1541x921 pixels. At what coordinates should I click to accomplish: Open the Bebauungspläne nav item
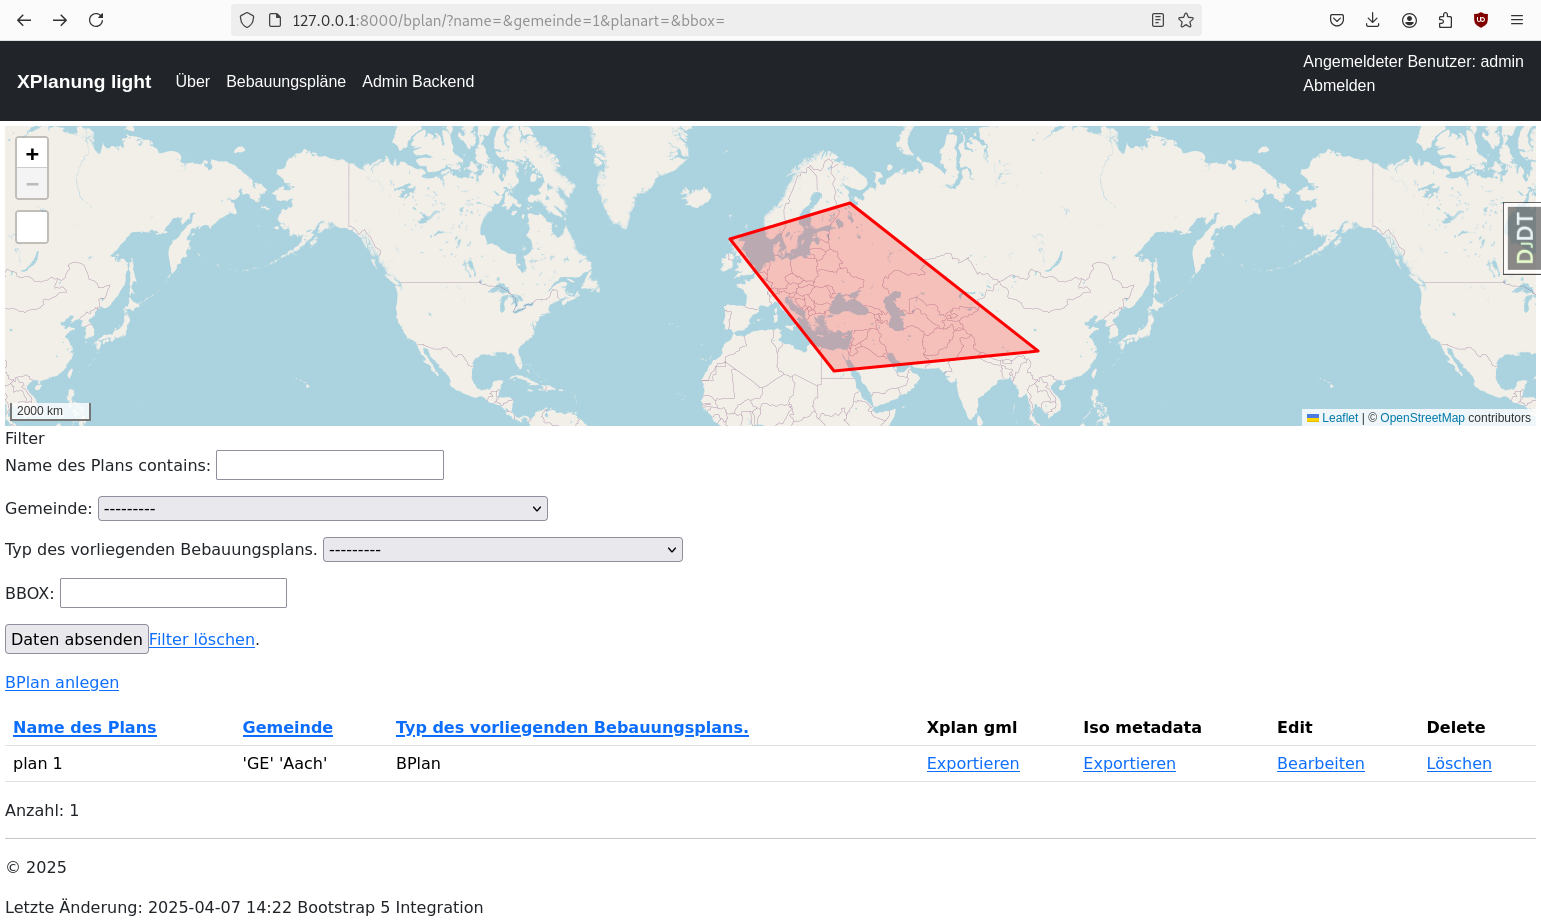[286, 82]
